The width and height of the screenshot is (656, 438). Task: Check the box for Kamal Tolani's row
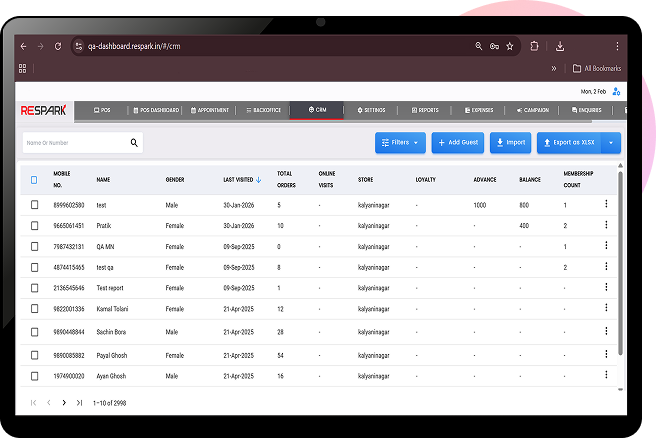point(34,310)
